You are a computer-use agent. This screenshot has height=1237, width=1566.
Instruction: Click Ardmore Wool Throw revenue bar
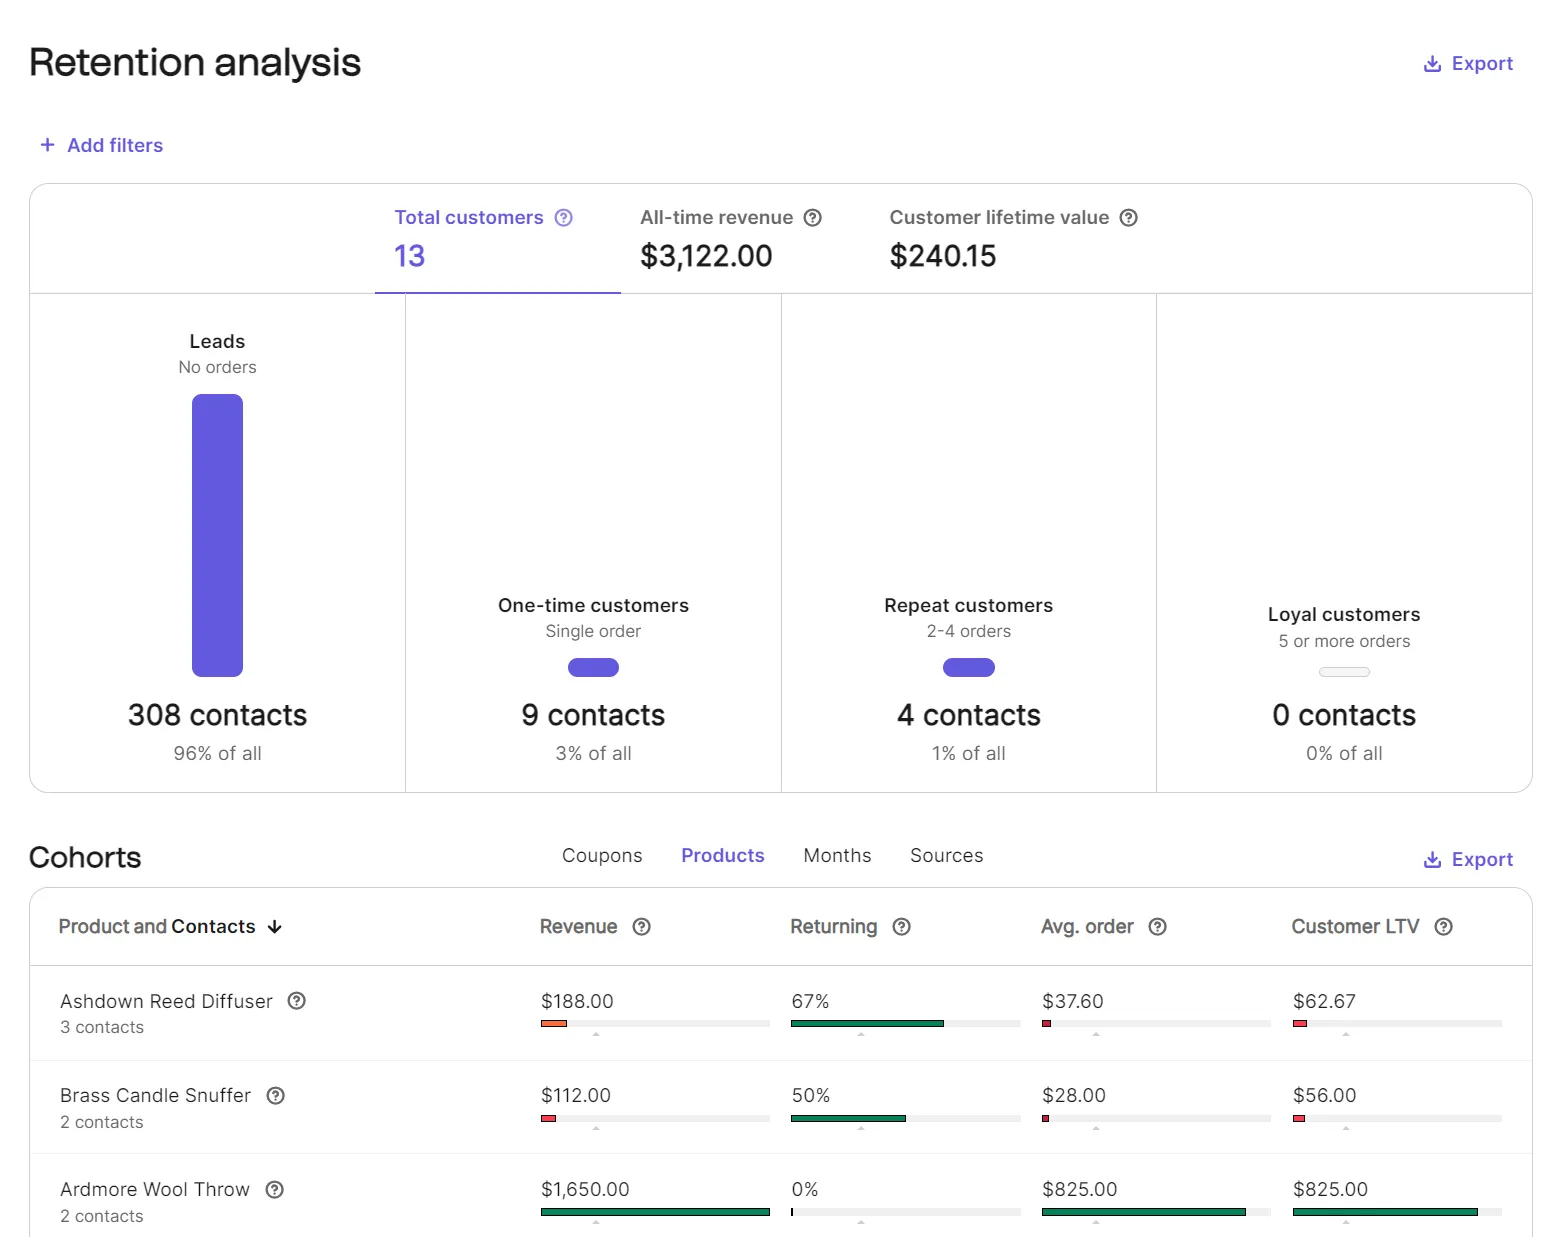pos(655,1212)
